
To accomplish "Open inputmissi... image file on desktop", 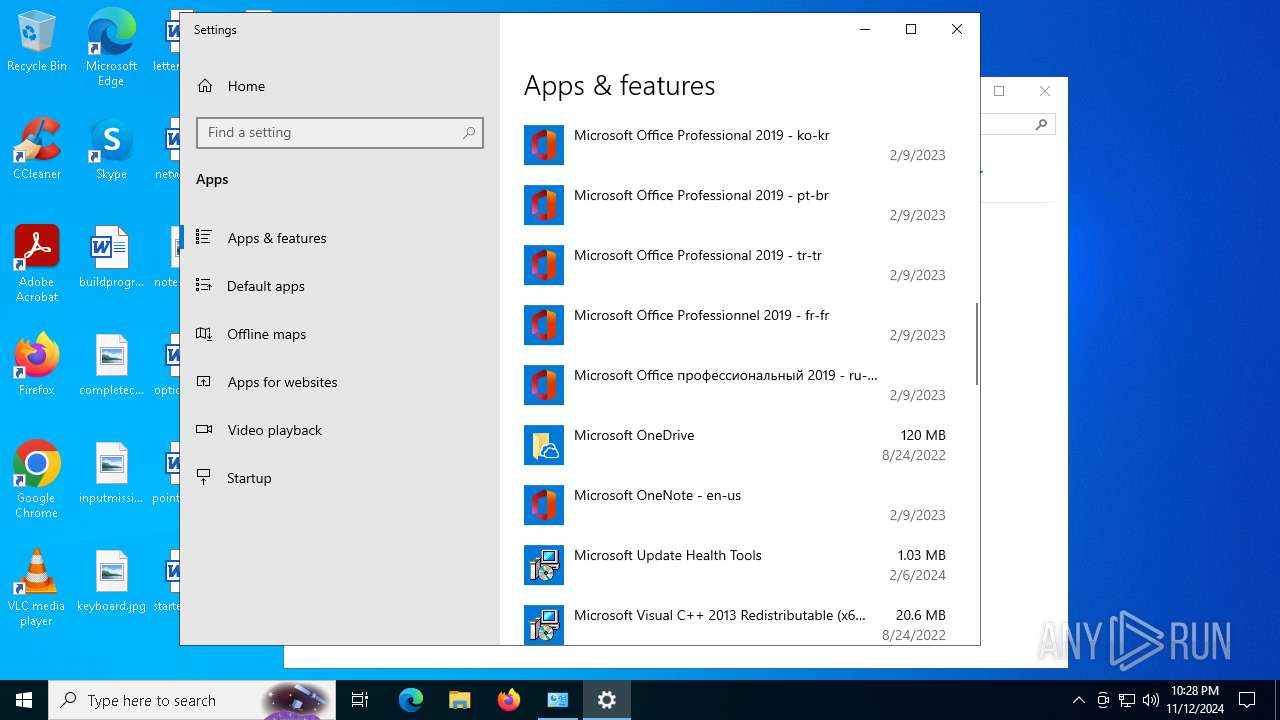I will [111, 473].
